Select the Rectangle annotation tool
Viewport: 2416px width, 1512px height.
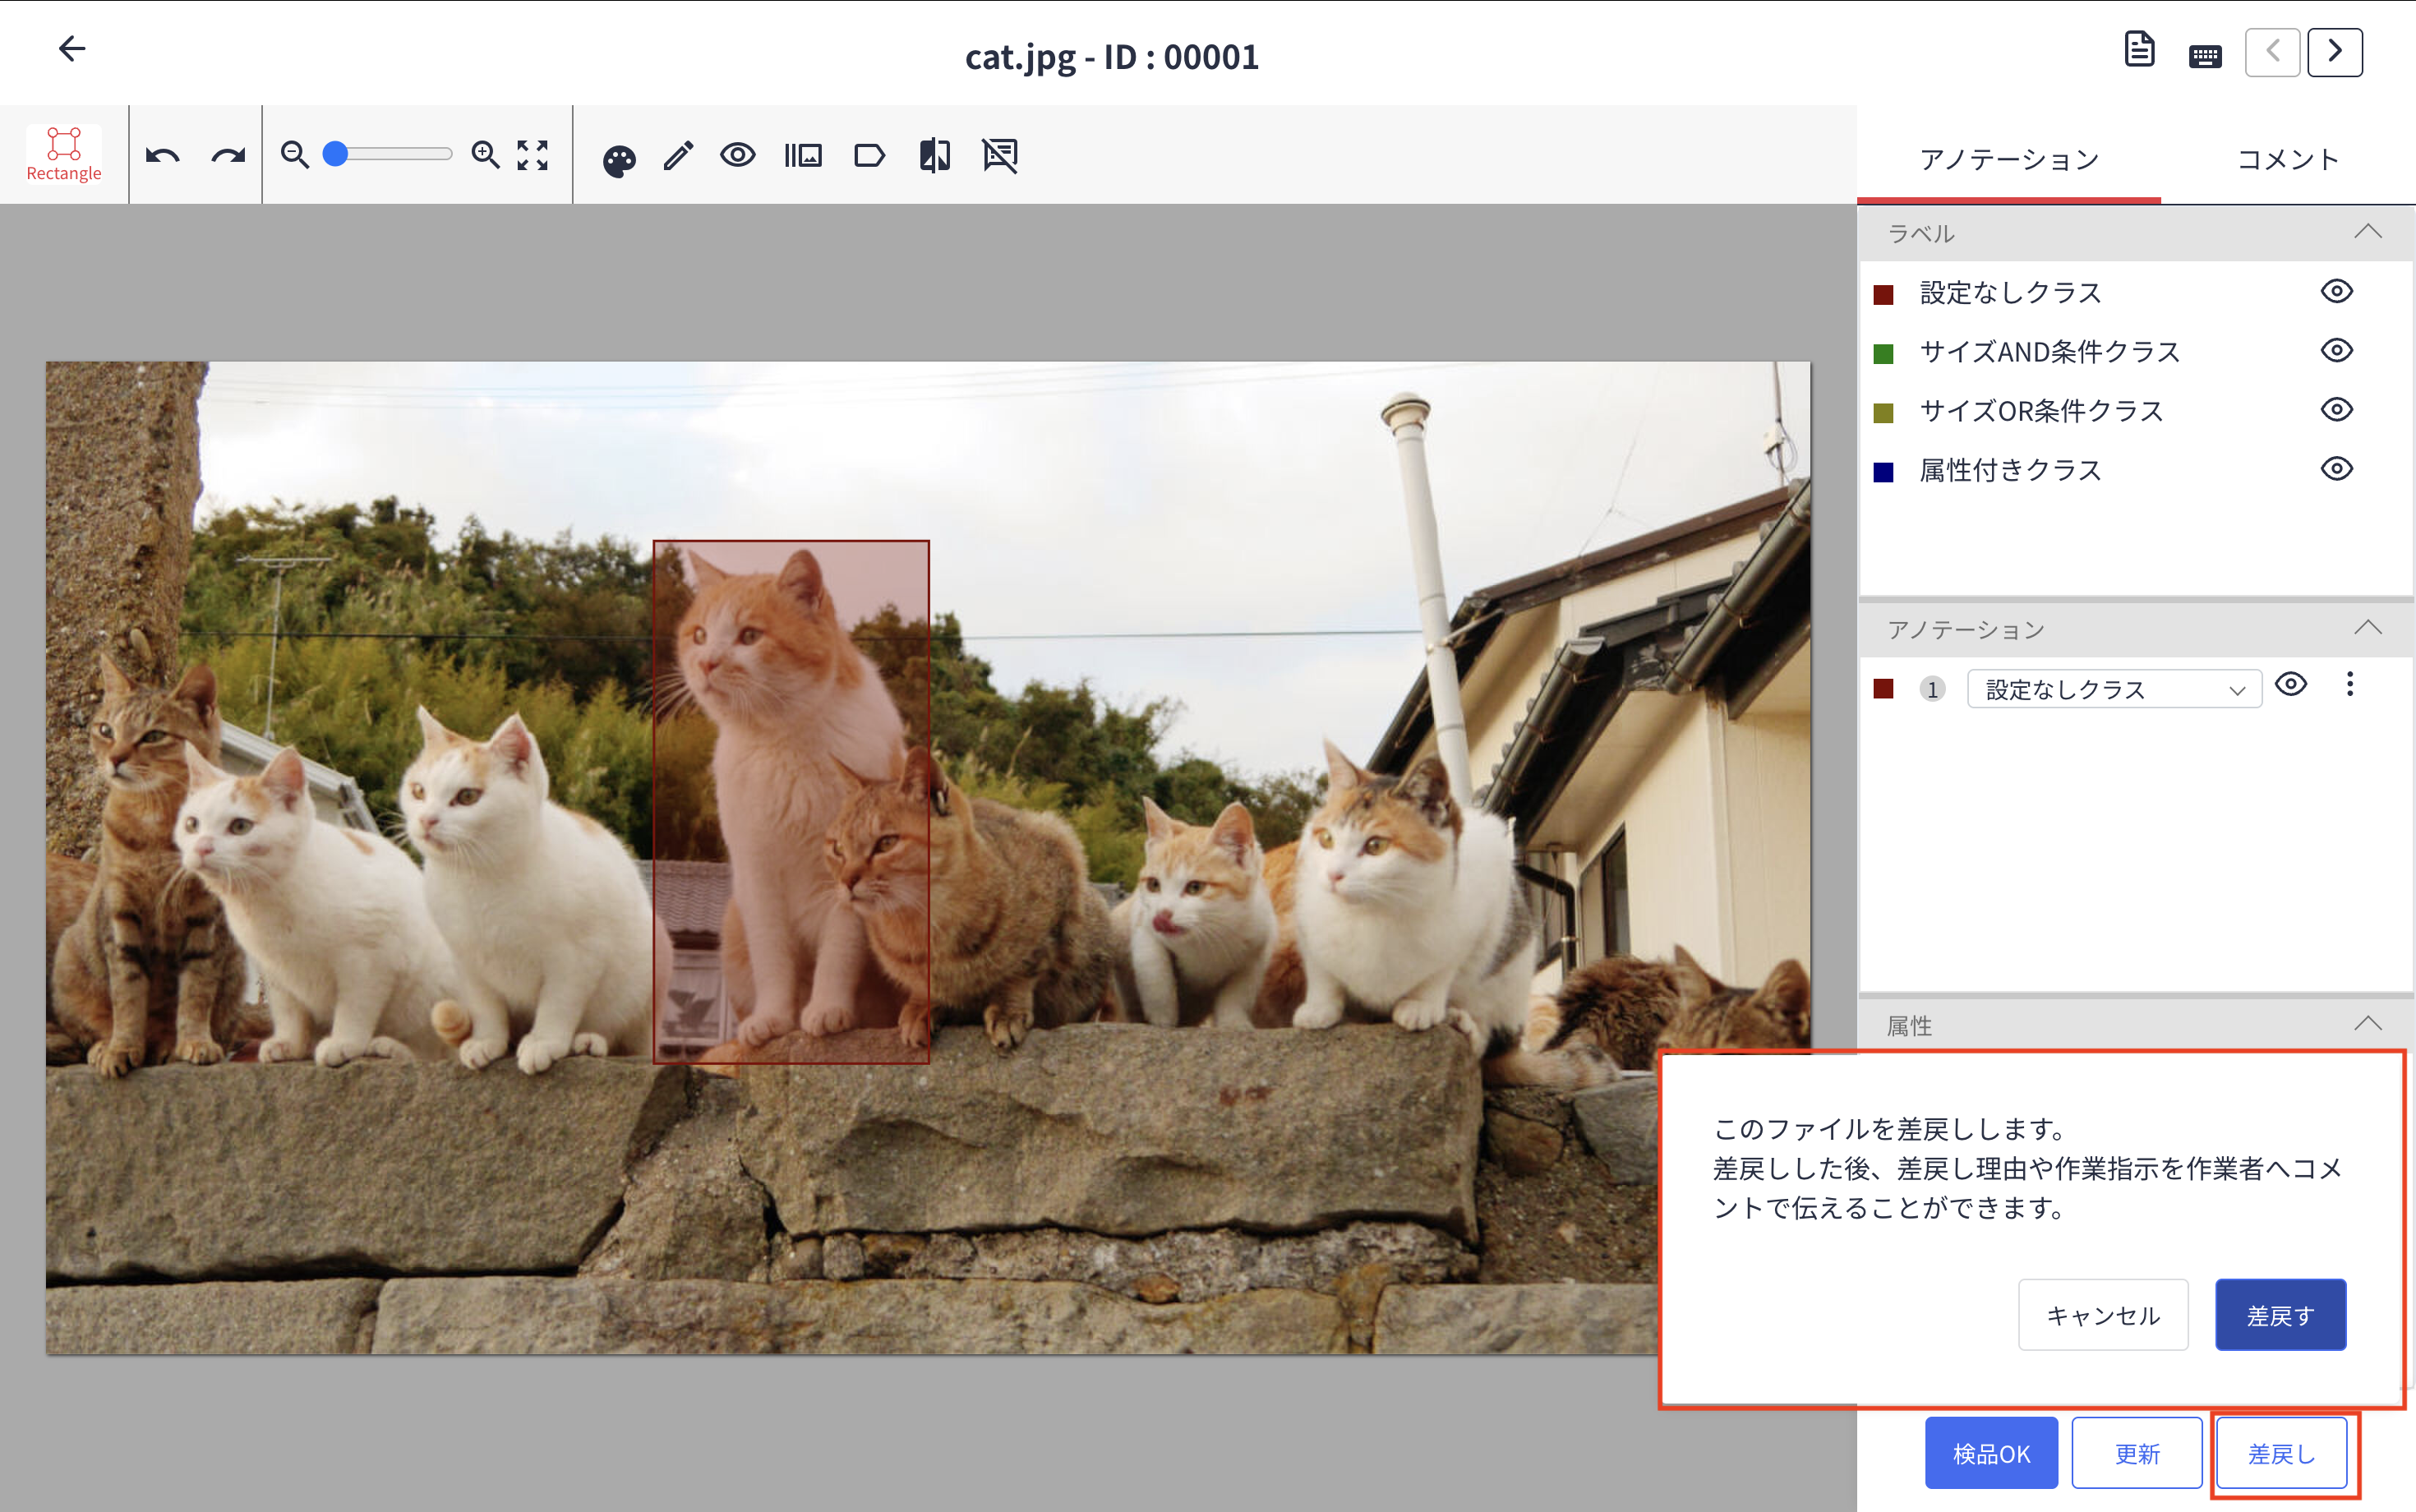64,154
